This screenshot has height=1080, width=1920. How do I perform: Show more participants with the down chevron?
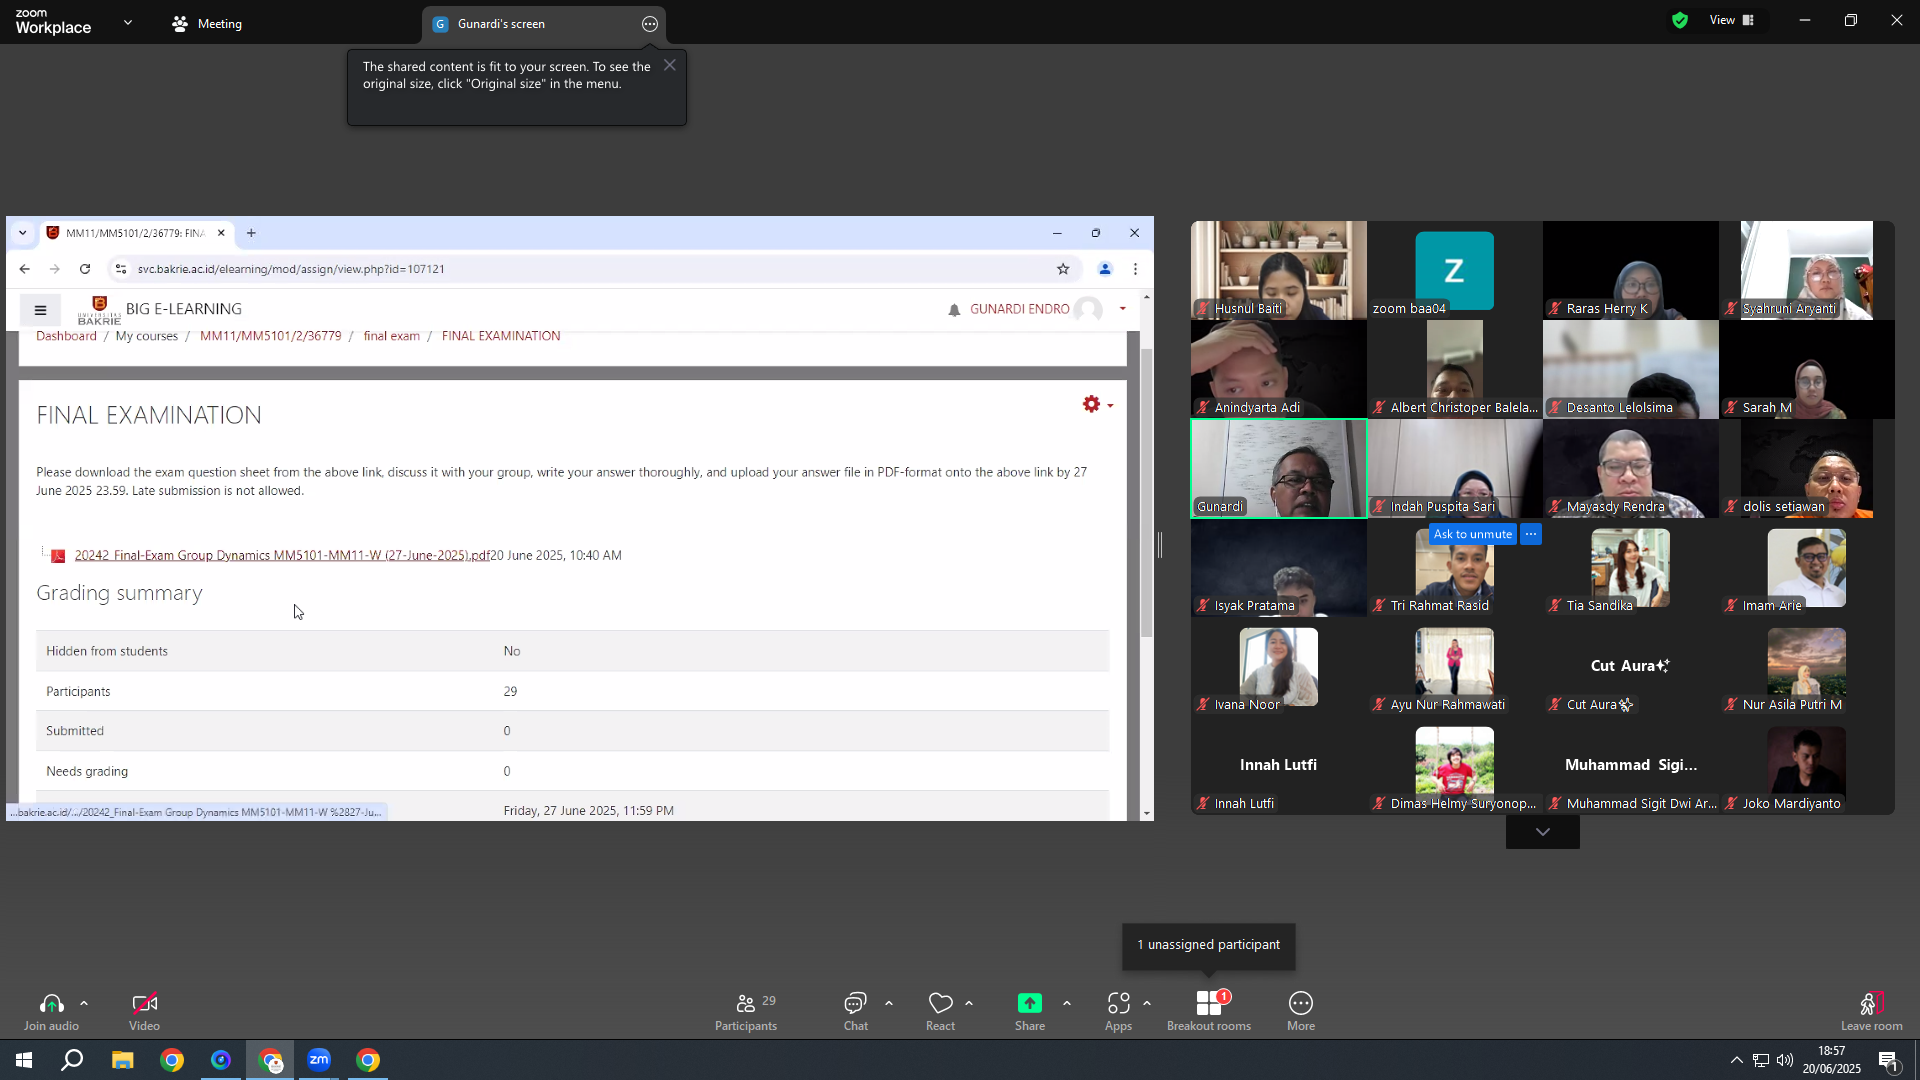(1543, 832)
